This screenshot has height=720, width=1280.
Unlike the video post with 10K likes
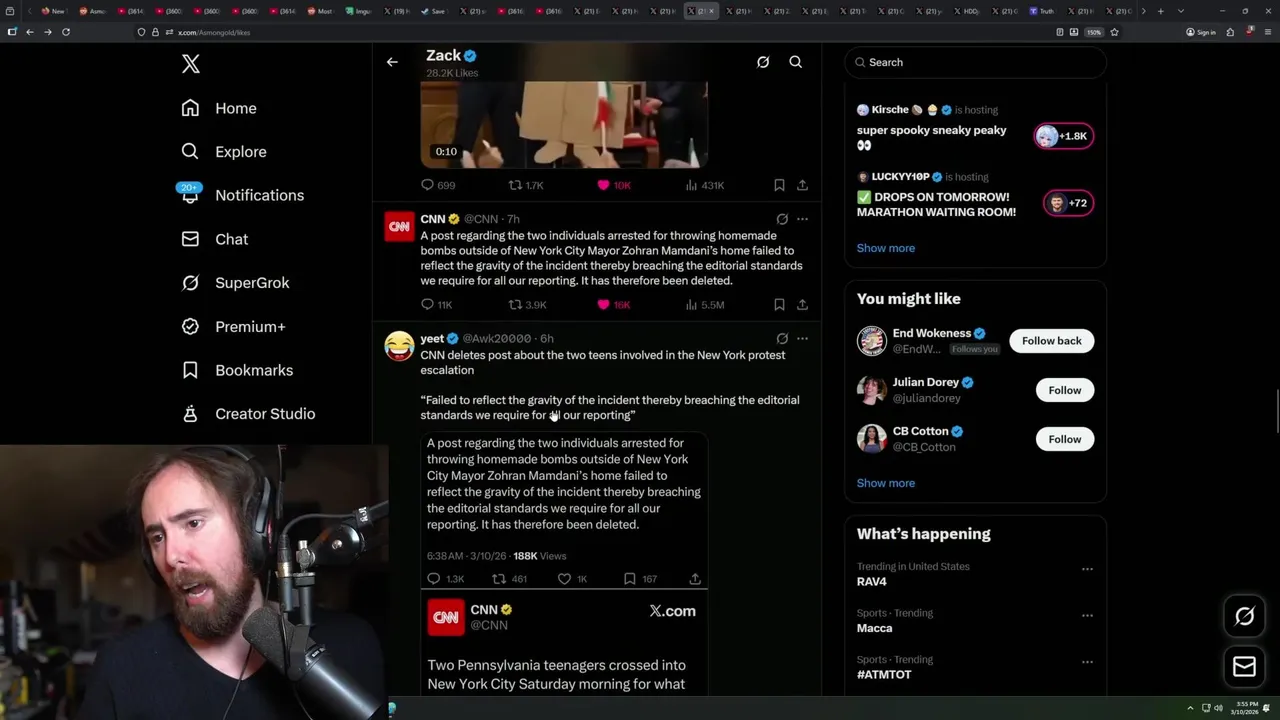click(614, 185)
